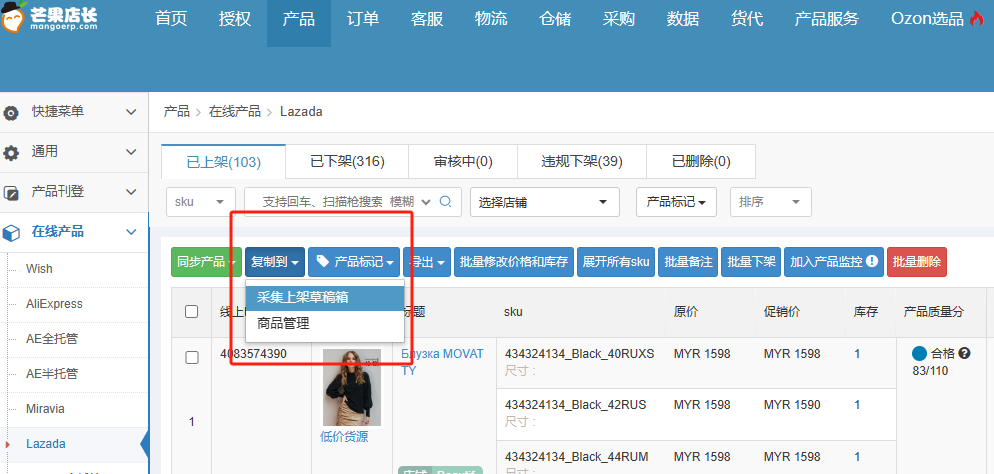Screen dimensions: 994x474
Task: Check the box for product 4083574390
Action: pyautogui.click(x=191, y=357)
